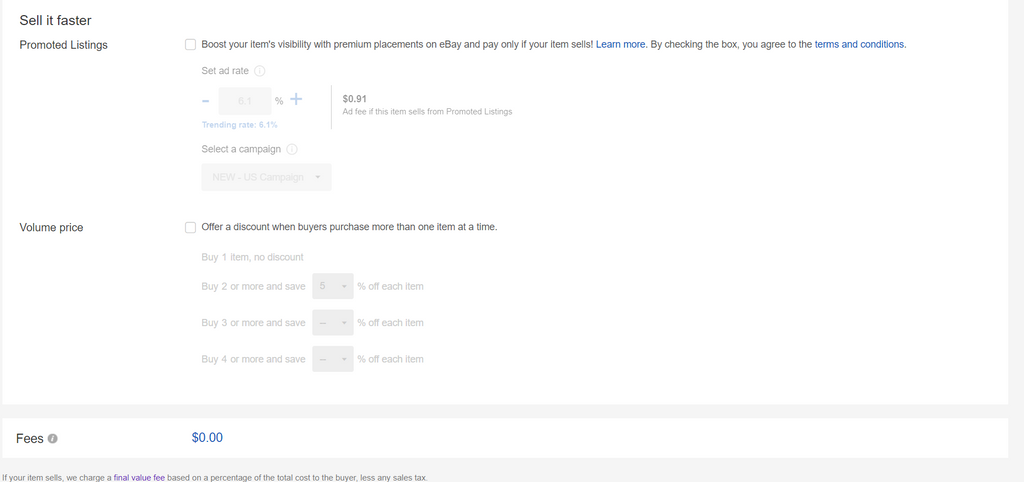
Task: Click the Select a campaign label
Action: pos(241,149)
